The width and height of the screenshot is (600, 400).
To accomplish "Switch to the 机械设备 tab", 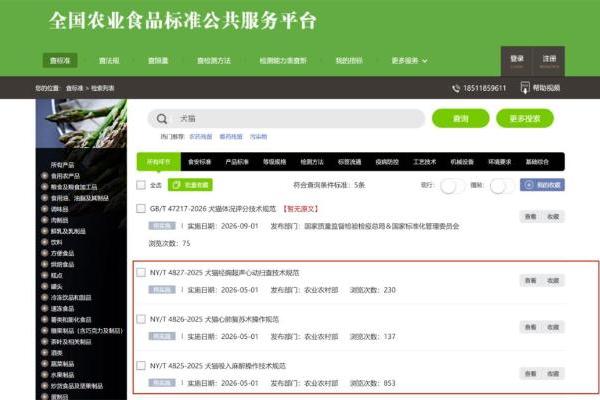I will coord(462,162).
